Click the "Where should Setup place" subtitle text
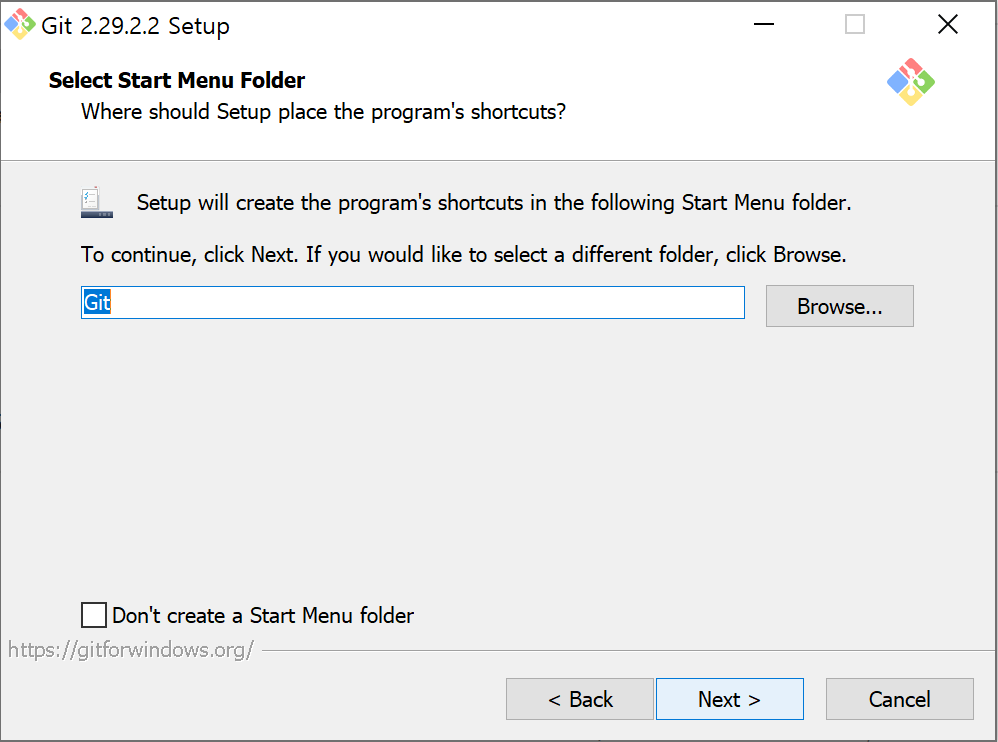 tap(323, 112)
